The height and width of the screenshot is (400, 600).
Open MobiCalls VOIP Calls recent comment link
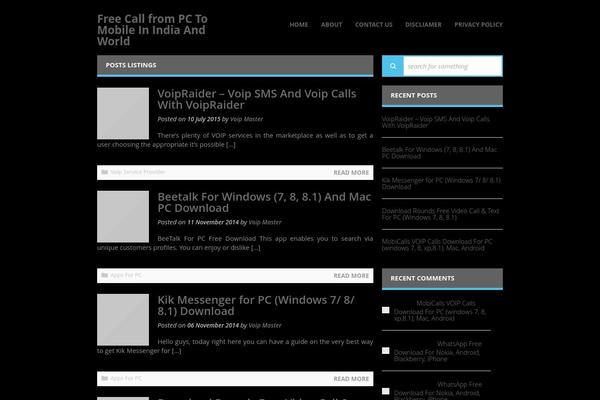click(440, 310)
